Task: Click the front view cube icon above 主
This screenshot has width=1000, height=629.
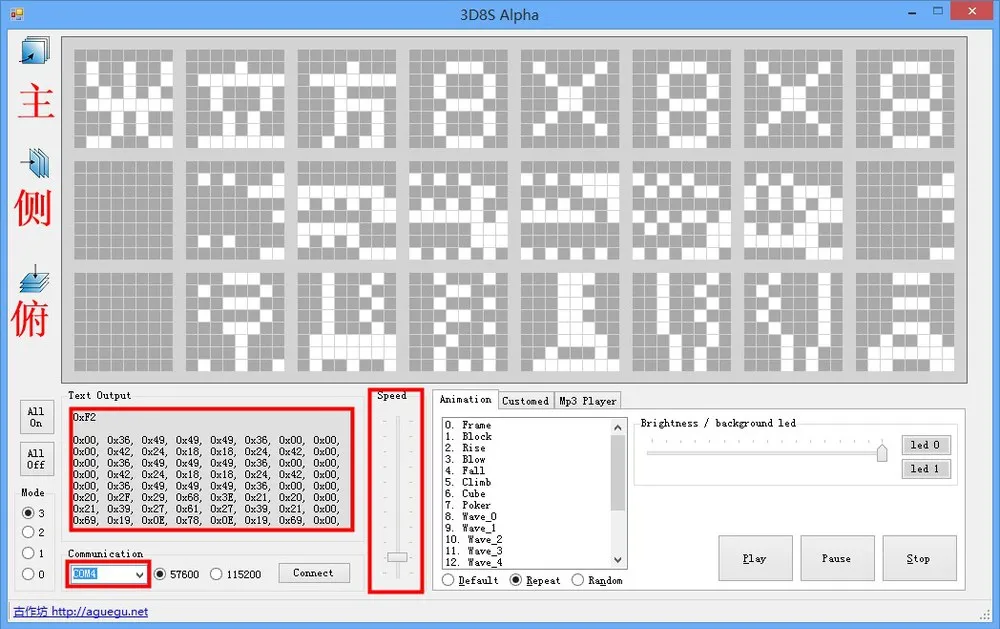Action: pyautogui.click(x=35, y=50)
